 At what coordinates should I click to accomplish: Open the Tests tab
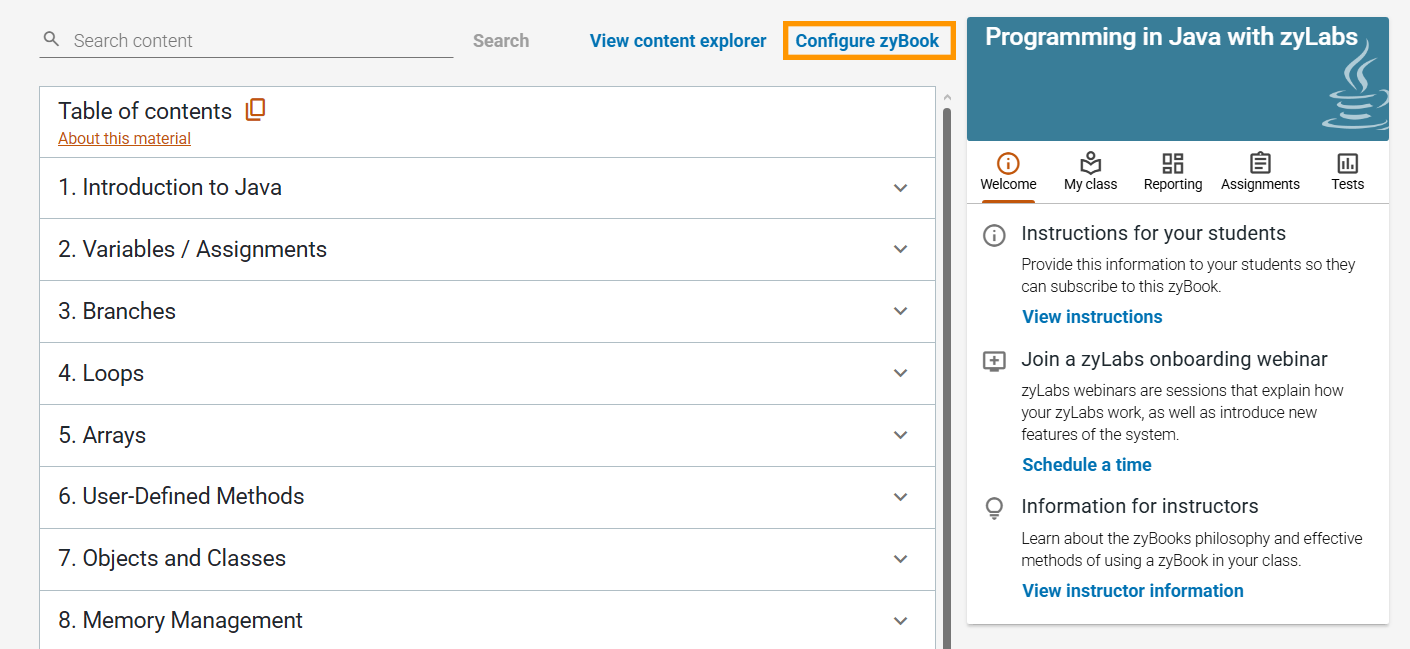click(1347, 172)
